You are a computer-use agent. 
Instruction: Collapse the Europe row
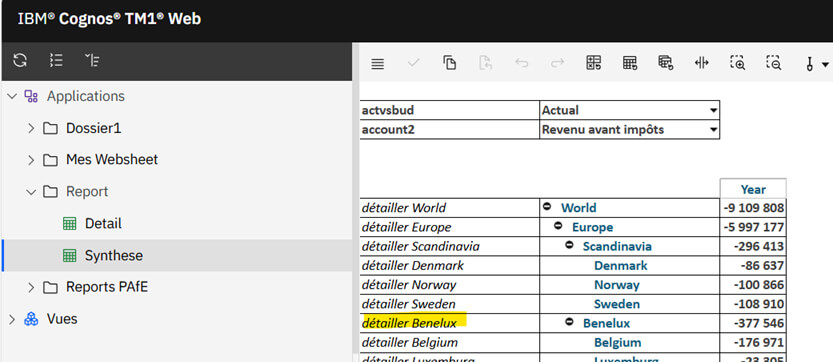(x=558, y=226)
